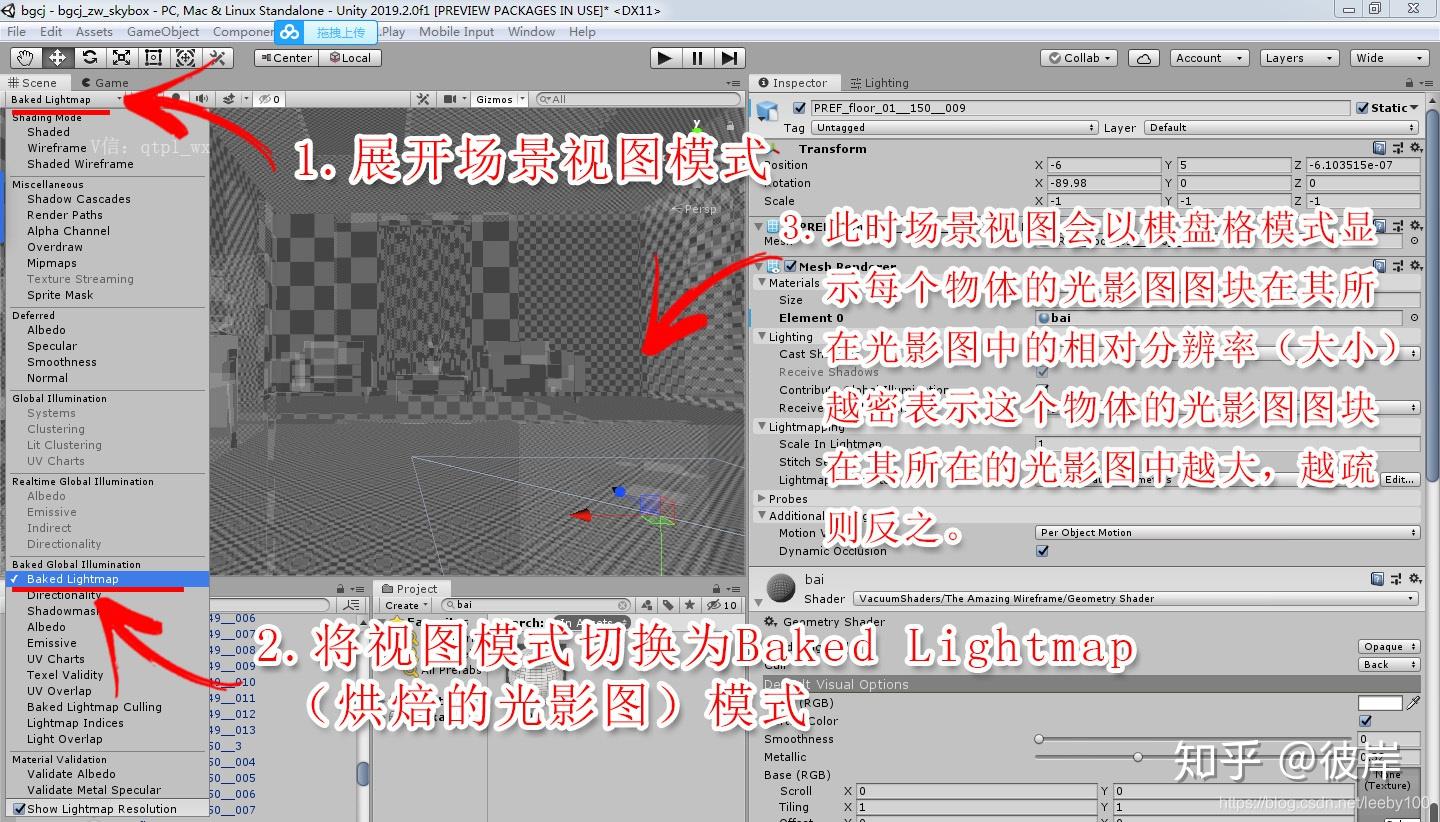1440x822 pixels.
Task: Select the Rotate tool
Action: [89, 57]
